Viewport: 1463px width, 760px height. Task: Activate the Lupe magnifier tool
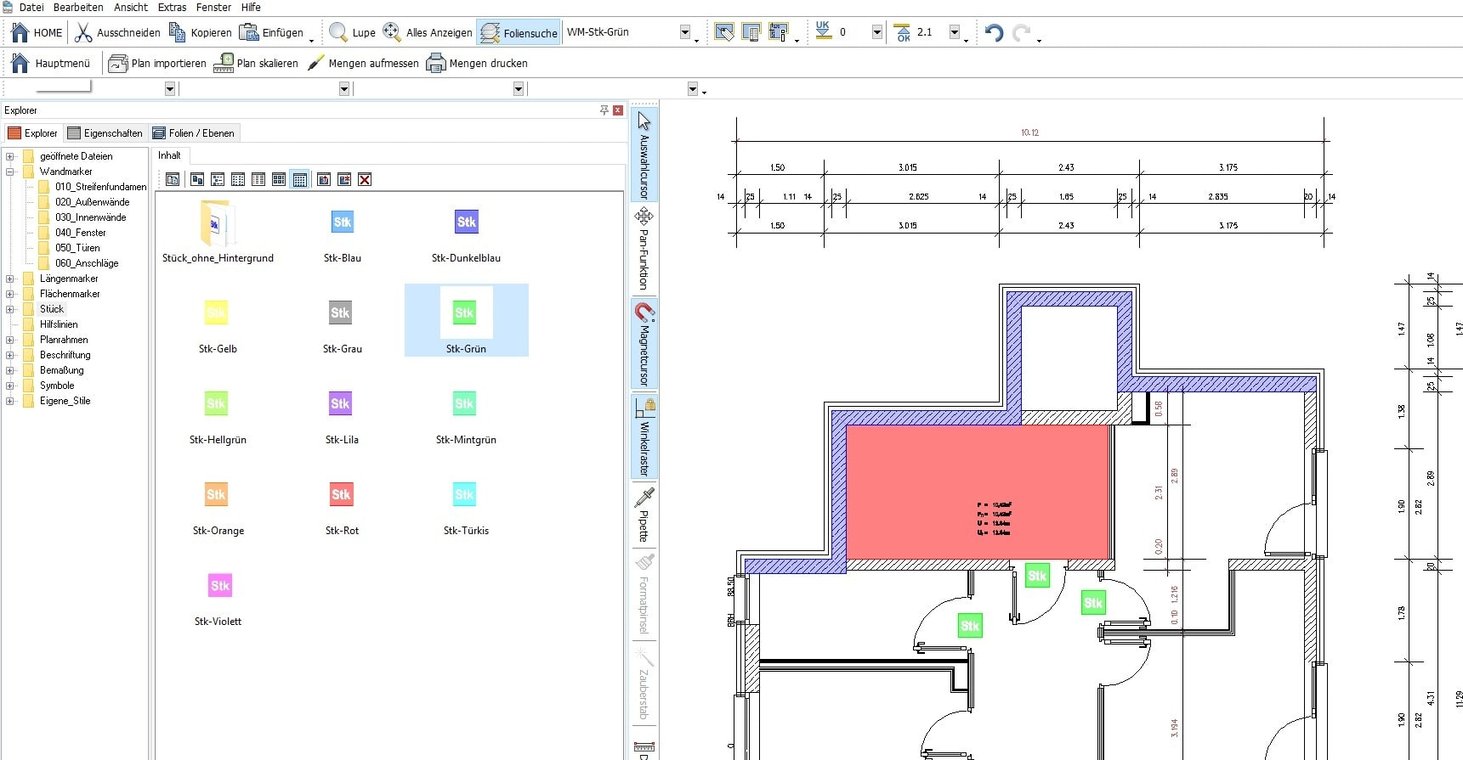pos(352,33)
